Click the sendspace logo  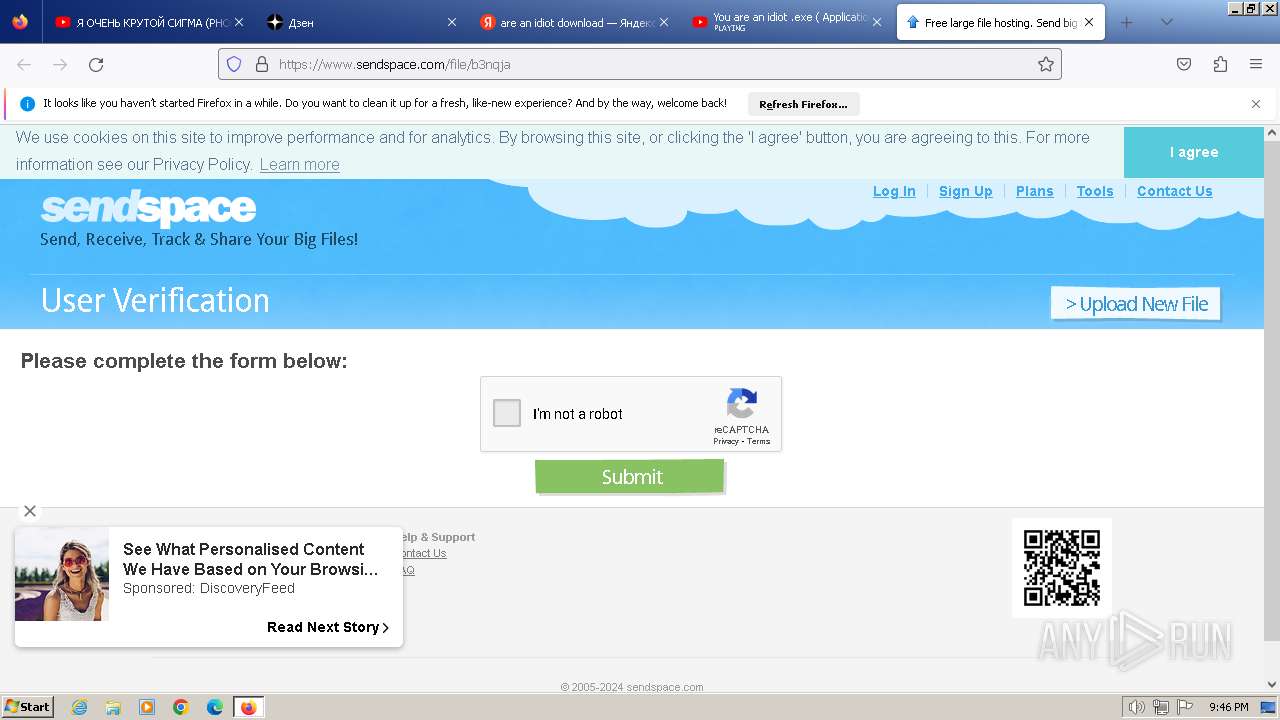pyautogui.click(x=148, y=208)
